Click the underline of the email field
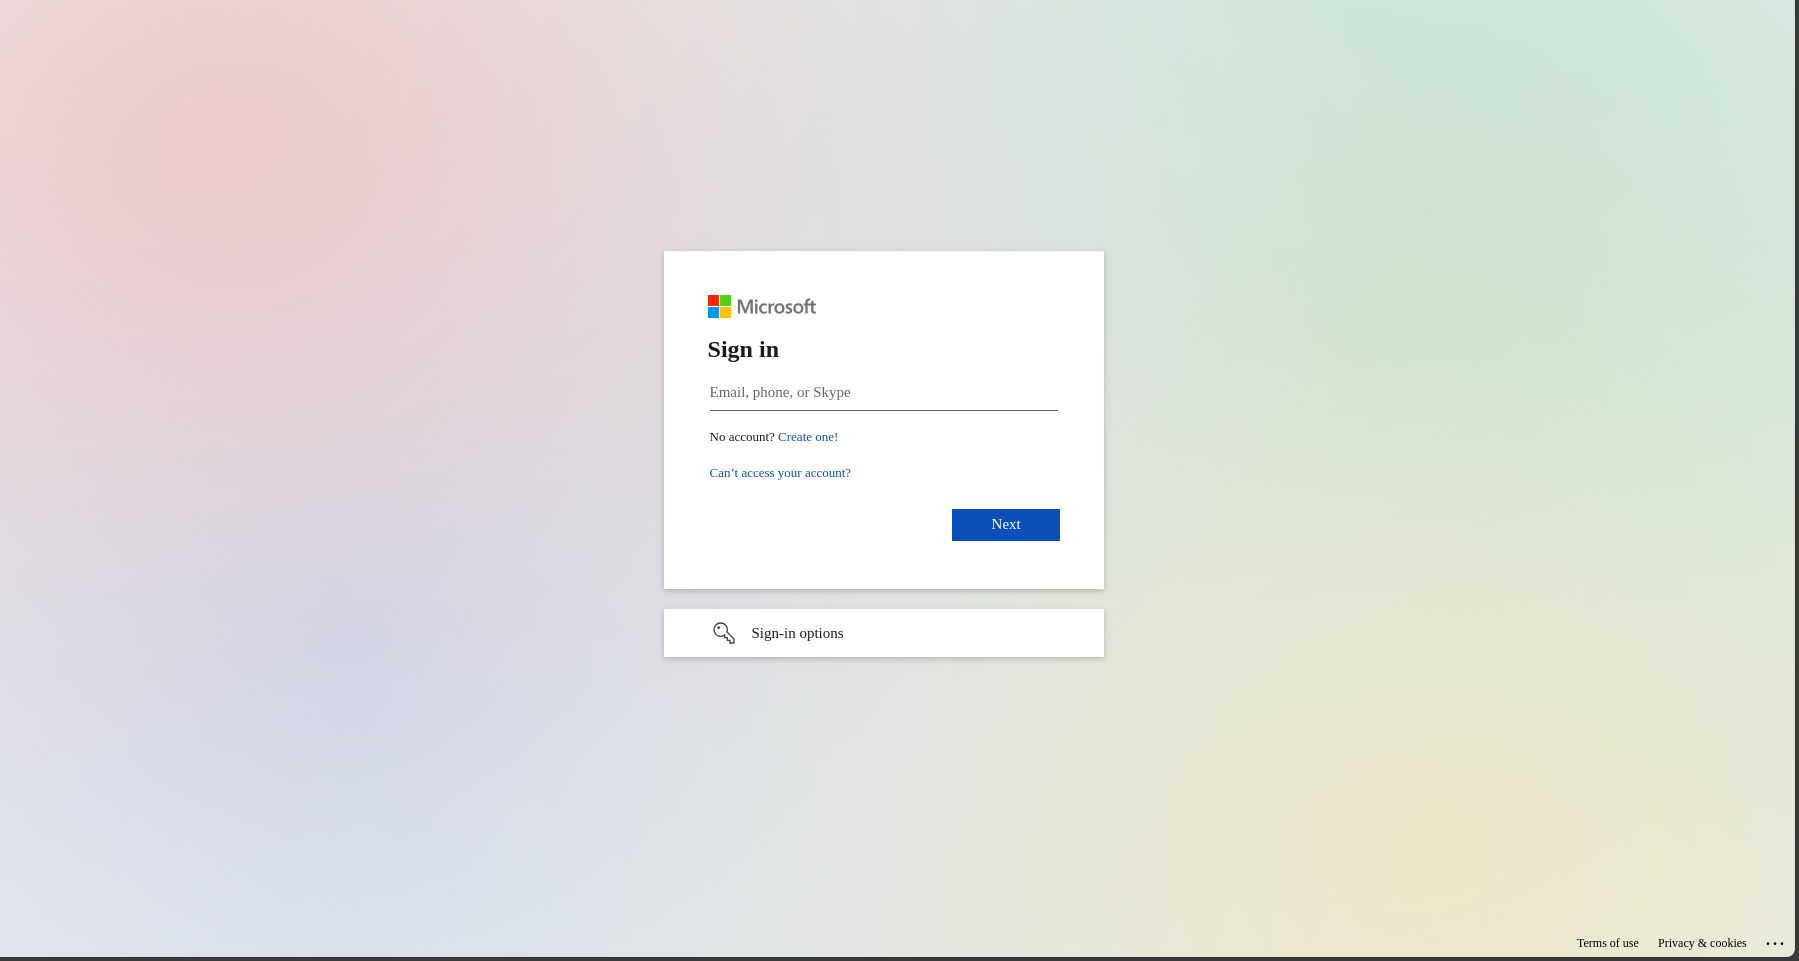Screen dimensions: 1799x961 [x=883, y=410]
